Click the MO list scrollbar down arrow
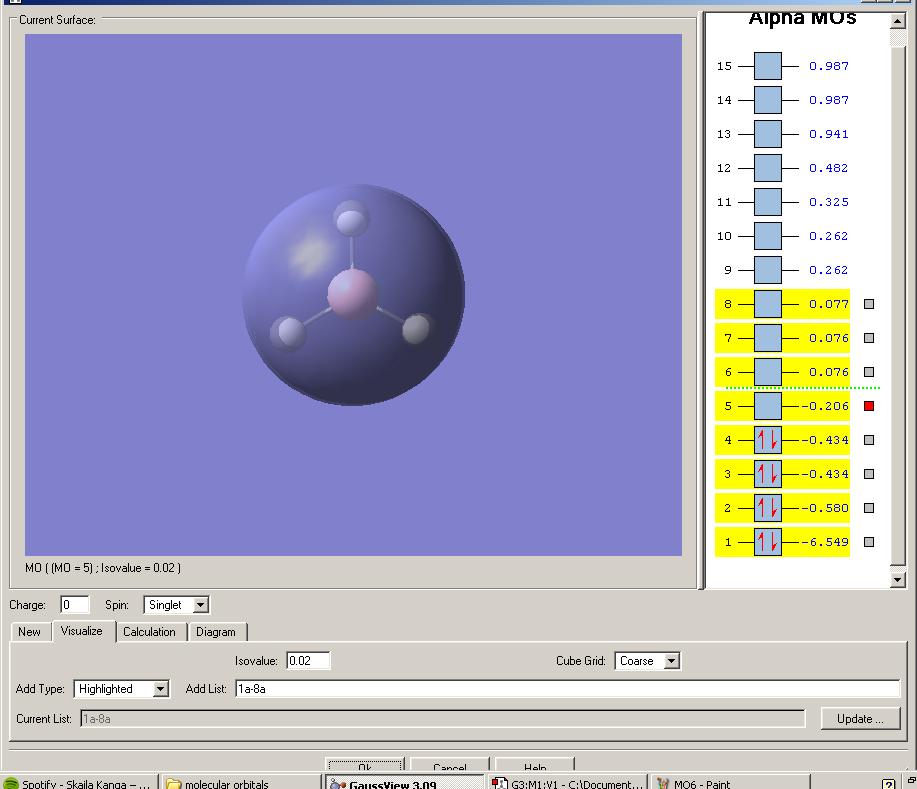The width and height of the screenshot is (917, 789). 897,579
